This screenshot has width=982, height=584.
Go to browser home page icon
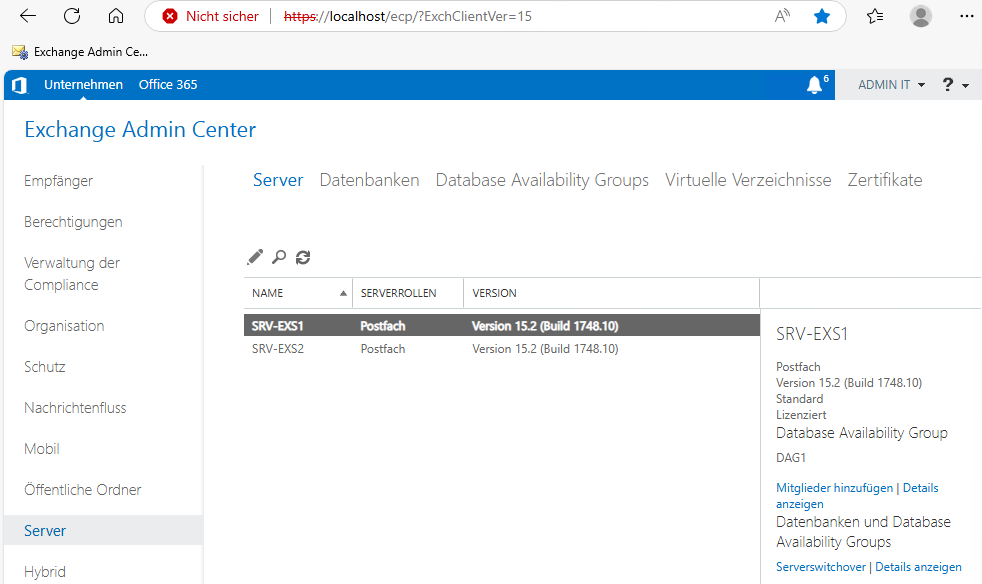click(x=116, y=16)
